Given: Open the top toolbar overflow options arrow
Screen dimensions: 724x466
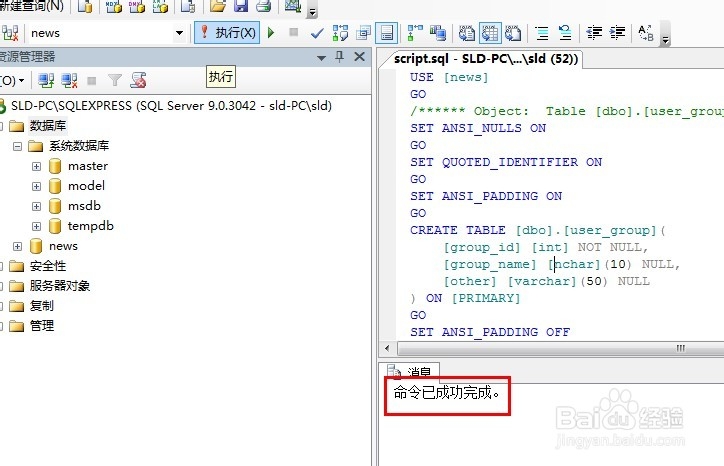Looking at the screenshot, I should coord(313,11).
